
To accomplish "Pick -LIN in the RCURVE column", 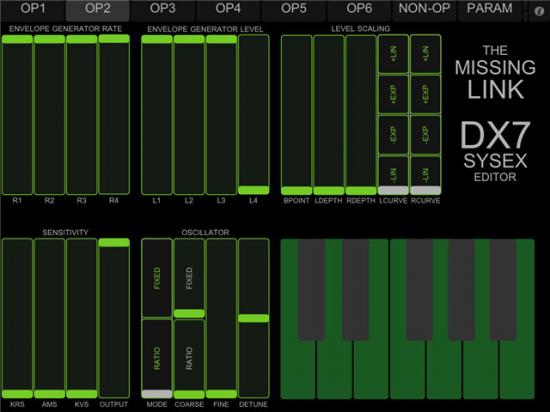I will click(x=425, y=174).
